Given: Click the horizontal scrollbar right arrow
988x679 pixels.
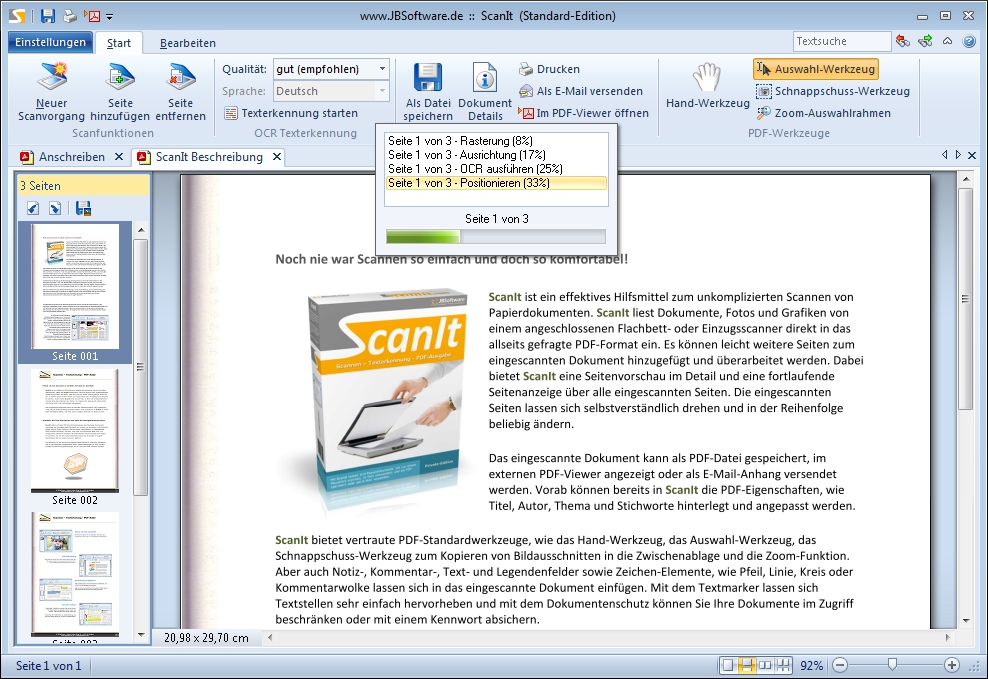Looking at the screenshot, I should point(947,637).
